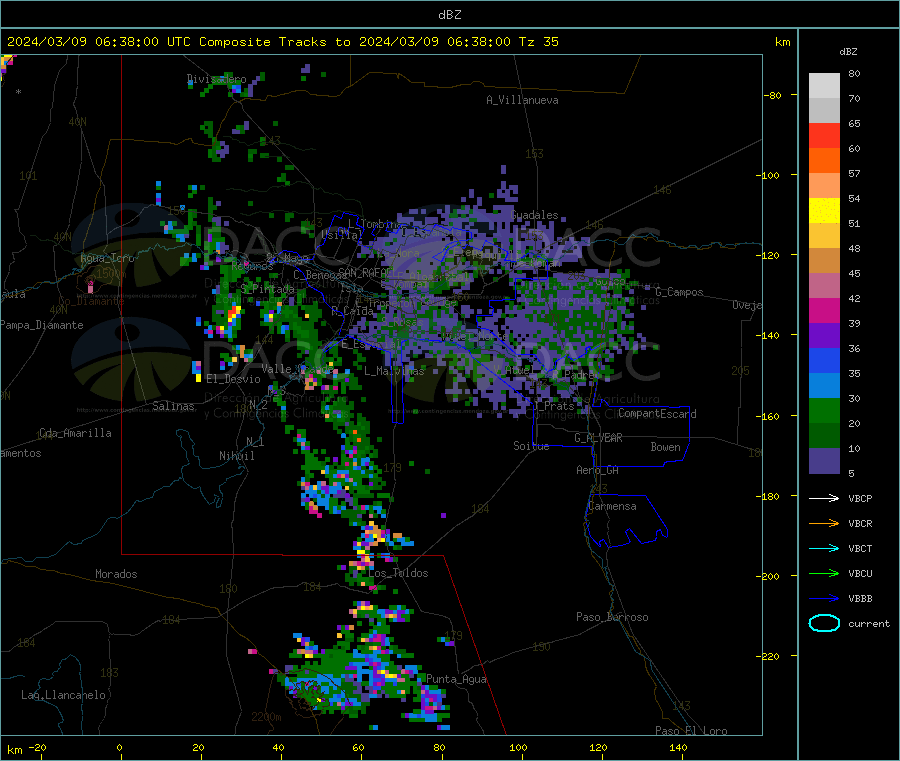This screenshot has height=761, width=900.
Task: Click the Aero_GA map label
Action: pyautogui.click(x=597, y=470)
